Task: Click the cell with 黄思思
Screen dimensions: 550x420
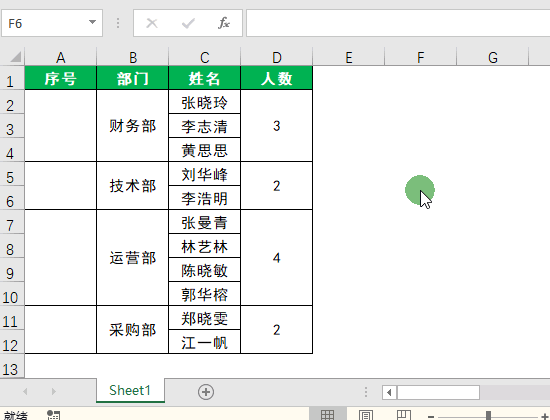Action: (204, 150)
